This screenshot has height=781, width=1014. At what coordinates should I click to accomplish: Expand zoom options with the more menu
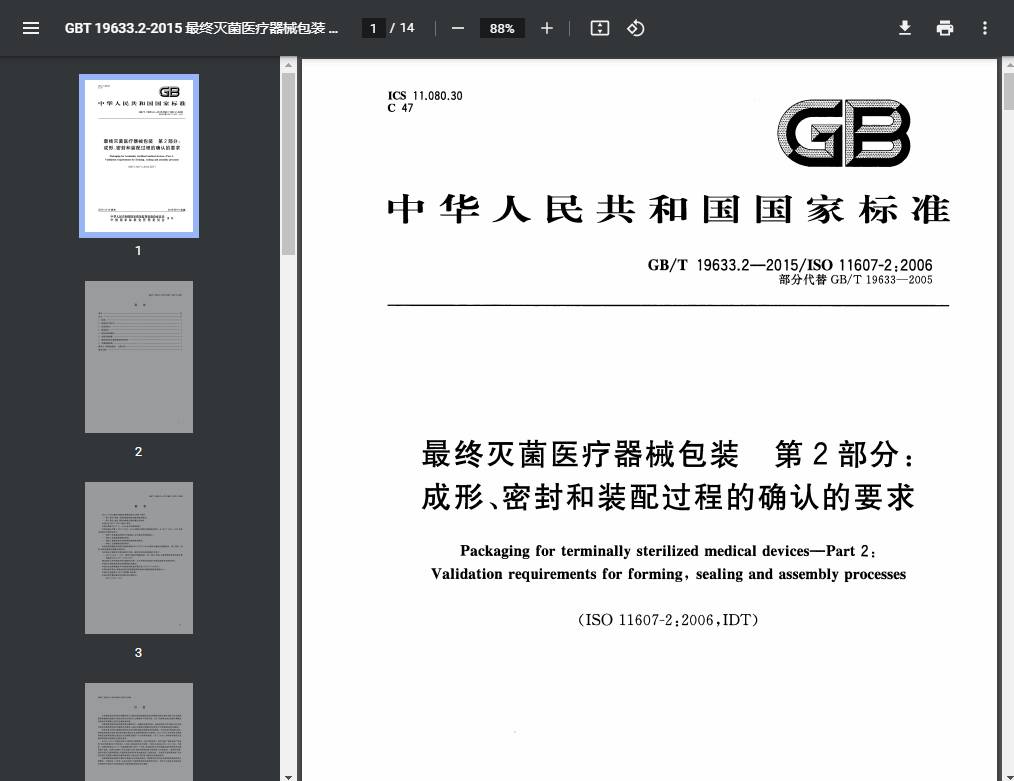click(x=984, y=28)
